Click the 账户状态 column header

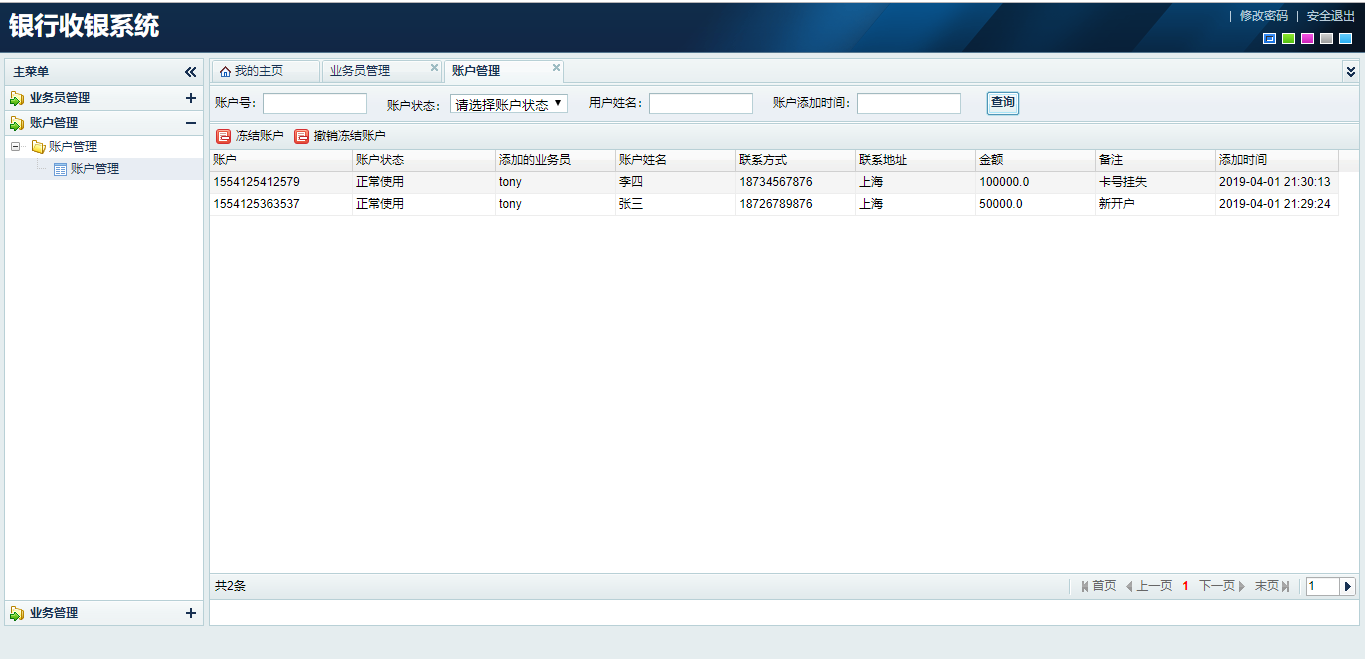click(424, 160)
